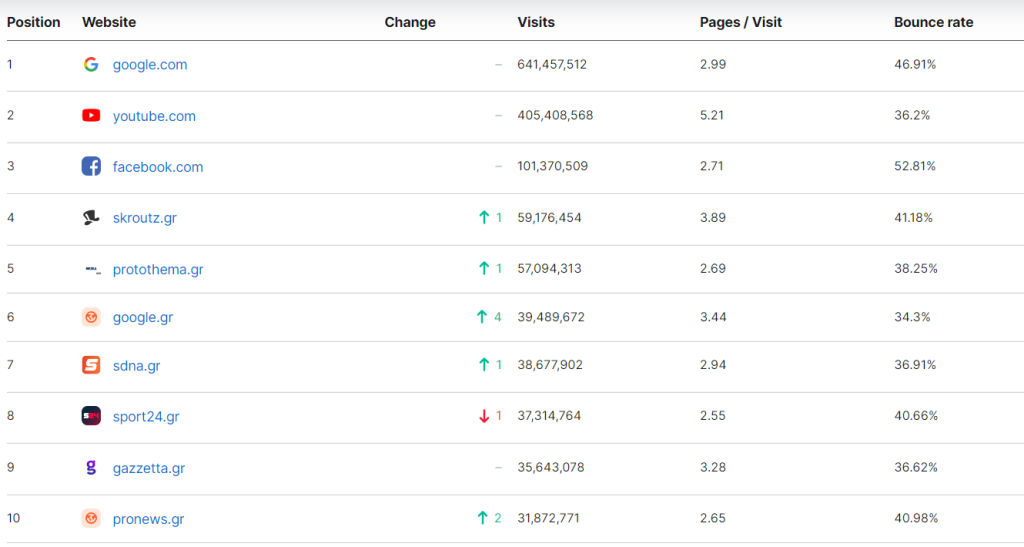Click the sport24.gr favicon
The image size is (1024, 547).
pos(91,416)
